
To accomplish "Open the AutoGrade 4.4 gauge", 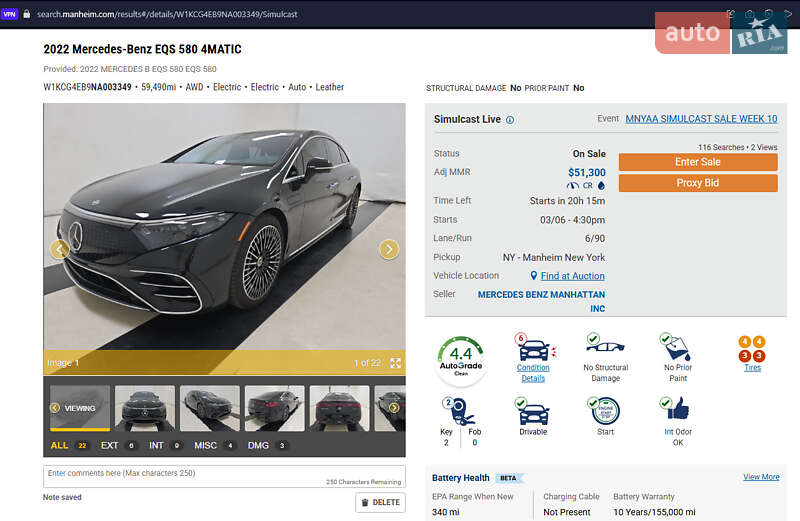I will click(x=461, y=360).
